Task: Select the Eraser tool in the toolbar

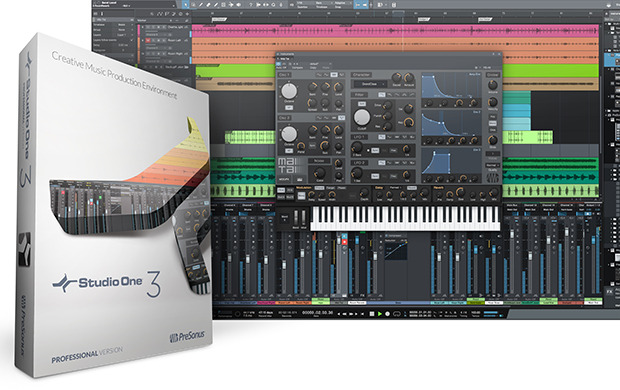Action: [208, 5]
